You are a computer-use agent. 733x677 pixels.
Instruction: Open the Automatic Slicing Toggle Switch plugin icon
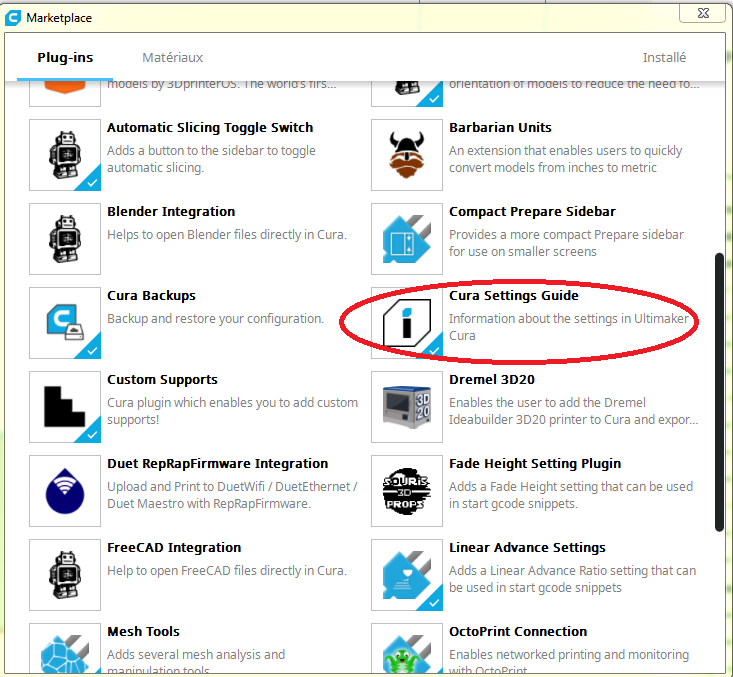[65, 155]
